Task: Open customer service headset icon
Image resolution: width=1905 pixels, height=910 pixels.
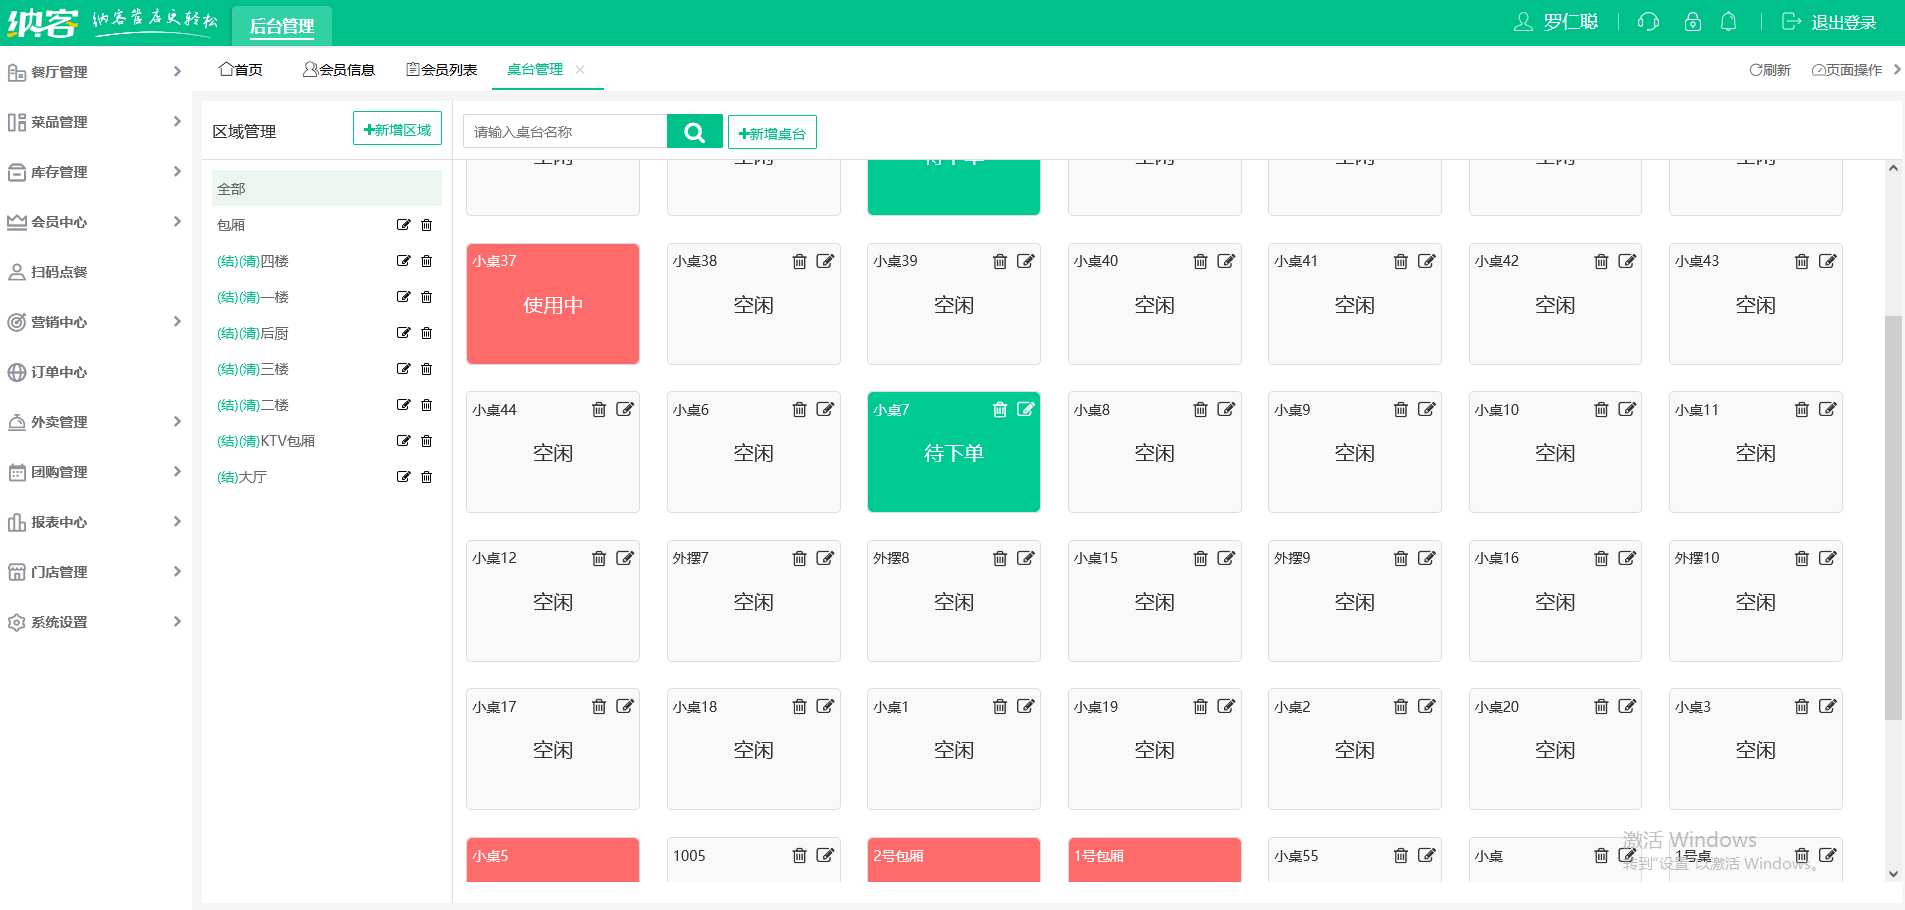Action: [1649, 22]
